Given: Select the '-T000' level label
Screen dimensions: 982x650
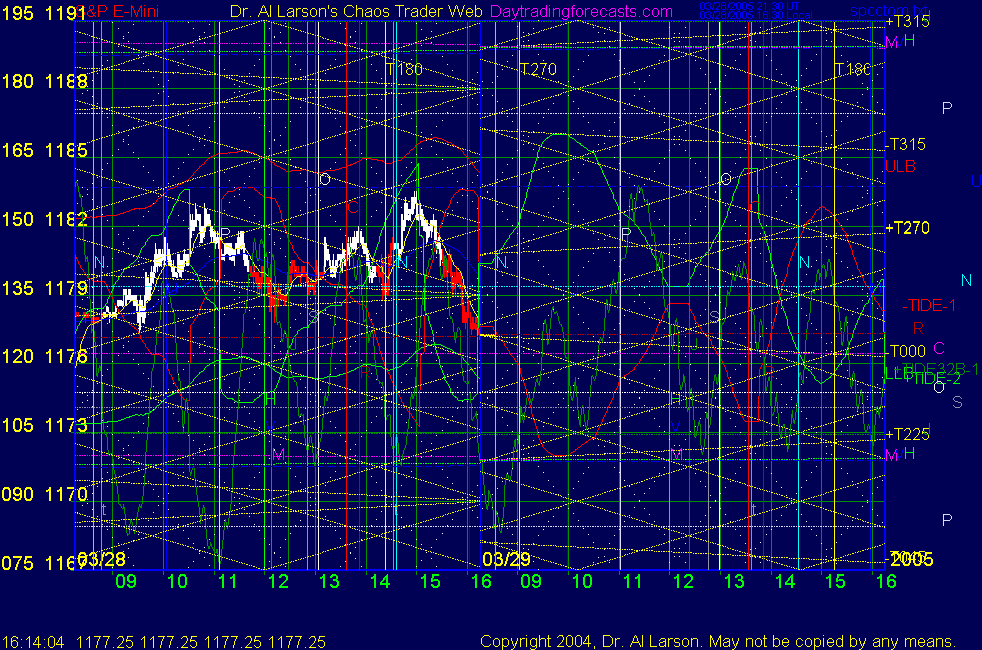Looking at the screenshot, I should click(x=906, y=351).
